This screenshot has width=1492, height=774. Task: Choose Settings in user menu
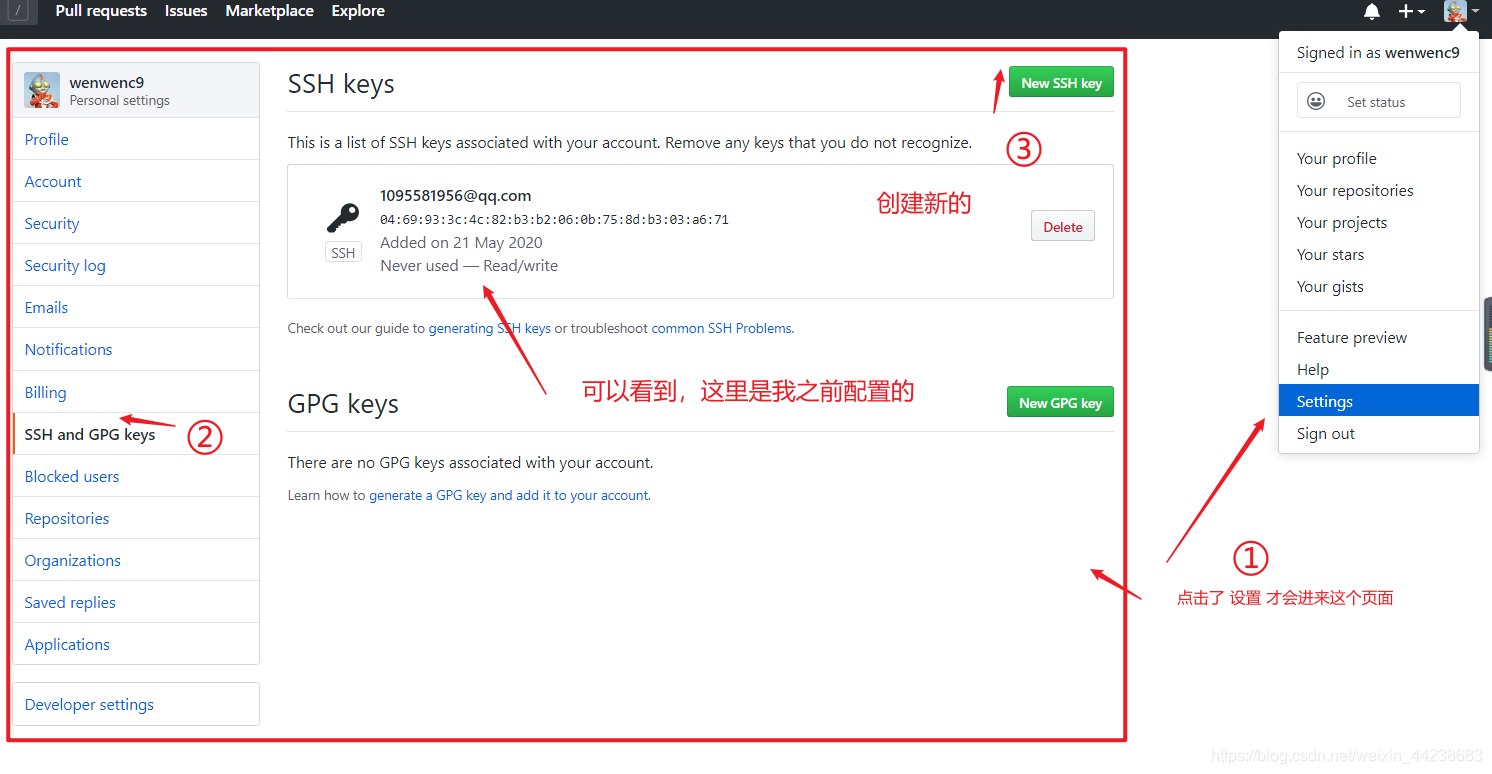1379,401
